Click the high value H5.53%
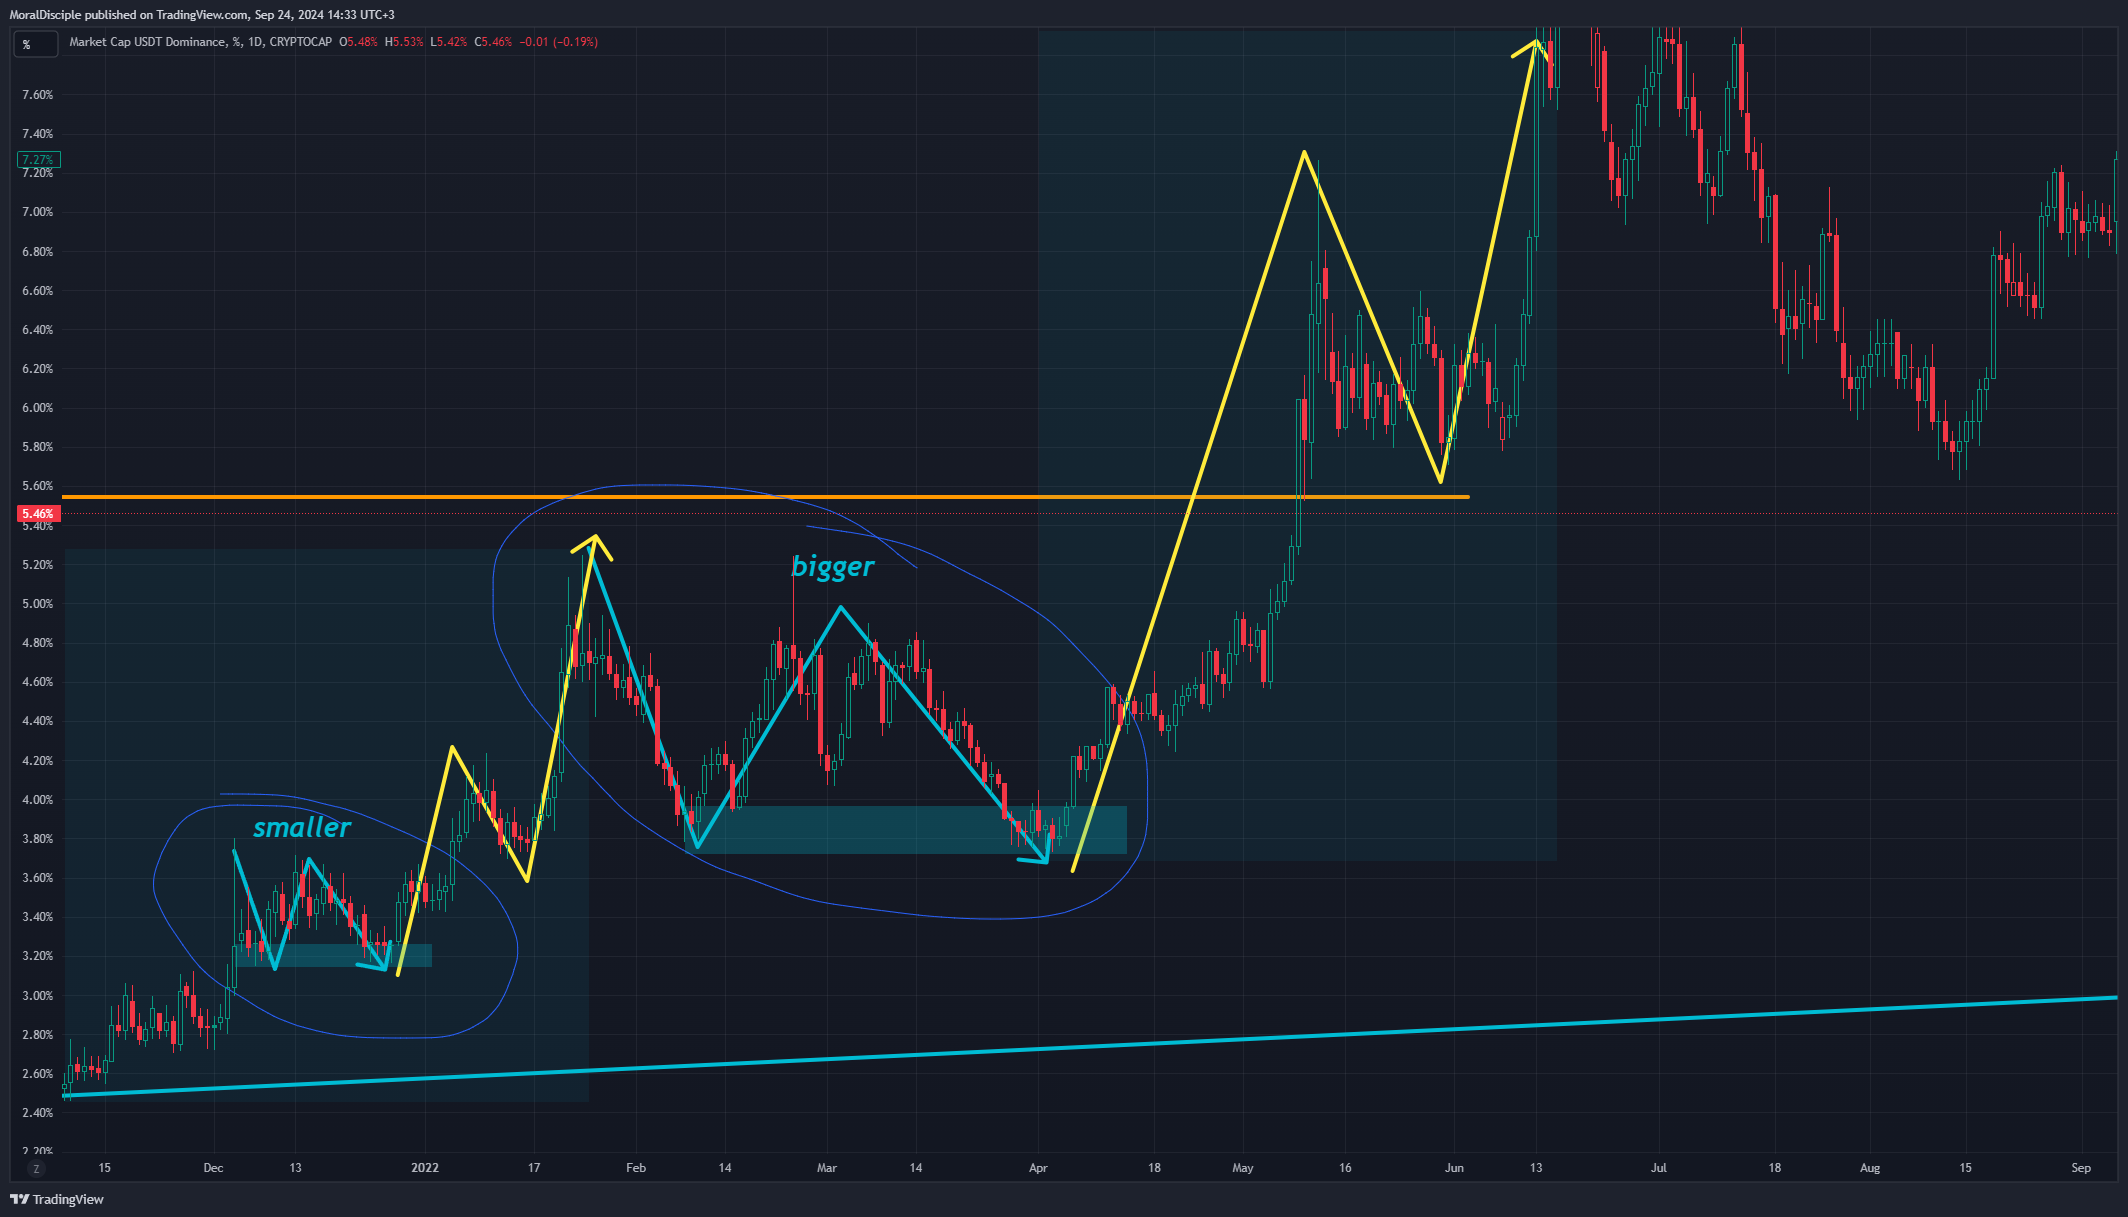2128x1217 pixels. coord(404,42)
